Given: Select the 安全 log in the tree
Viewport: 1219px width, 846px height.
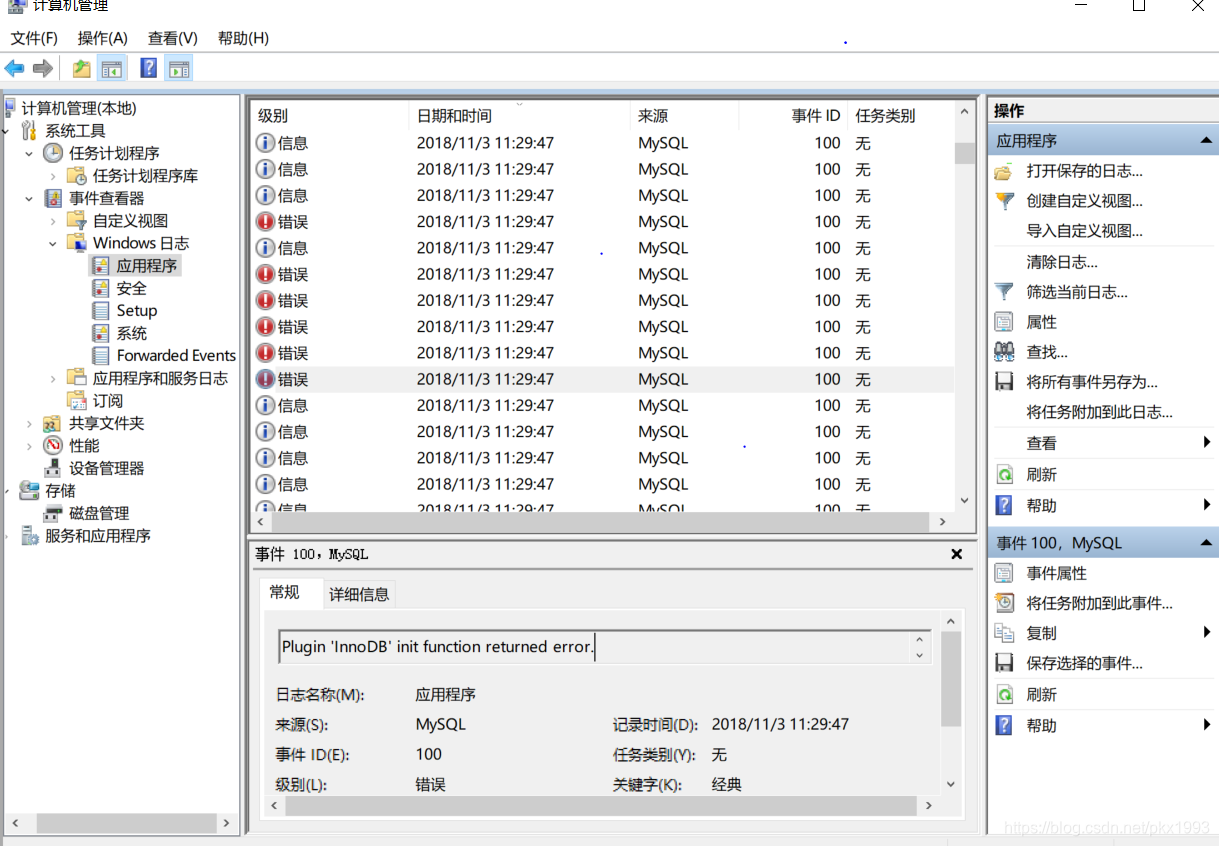Looking at the screenshot, I should (x=129, y=288).
